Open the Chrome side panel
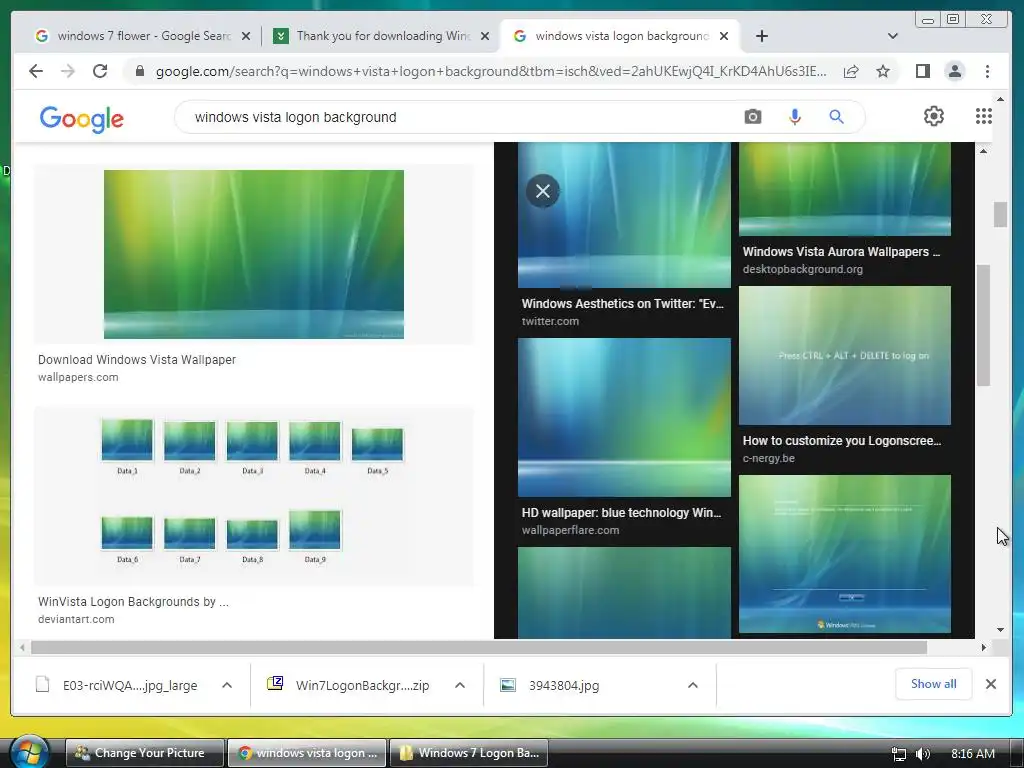1024x768 pixels. coord(922,71)
